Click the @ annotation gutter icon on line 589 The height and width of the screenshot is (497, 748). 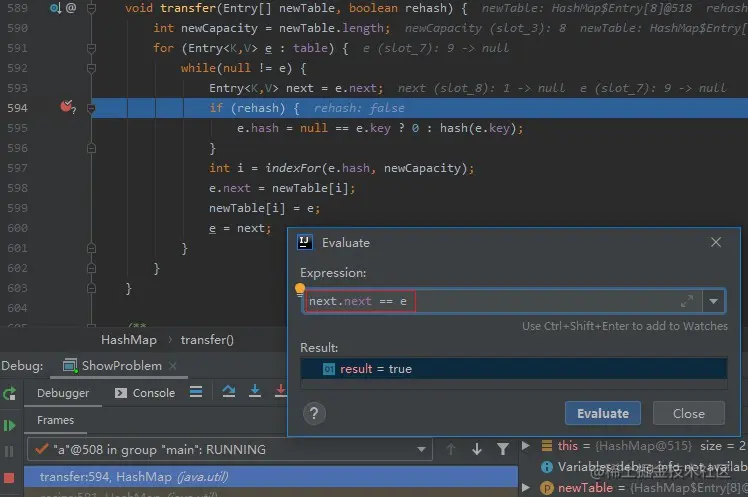(71, 8)
